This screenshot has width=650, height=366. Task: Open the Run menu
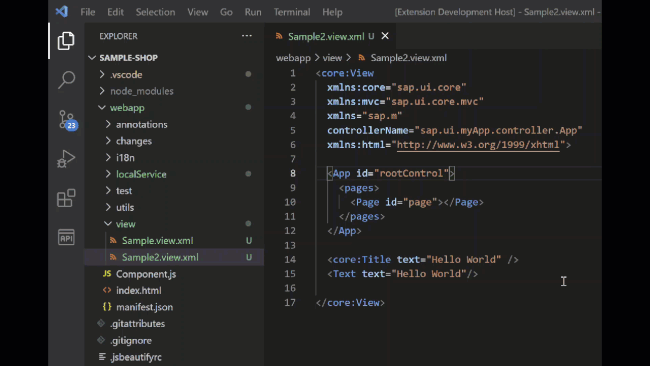pos(253,12)
